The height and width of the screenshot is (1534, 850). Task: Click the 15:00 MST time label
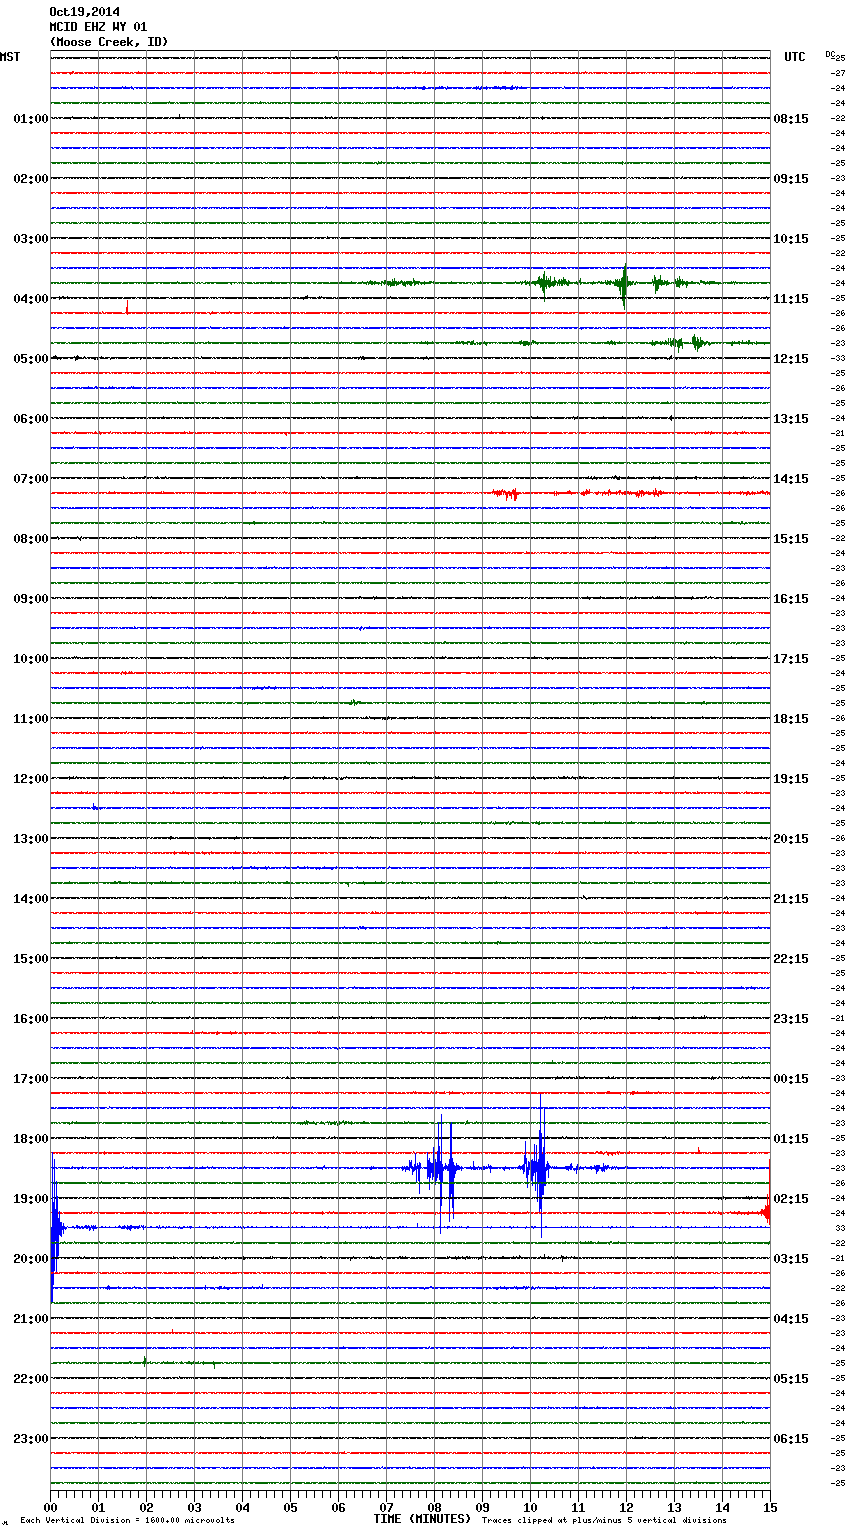[x=30, y=959]
